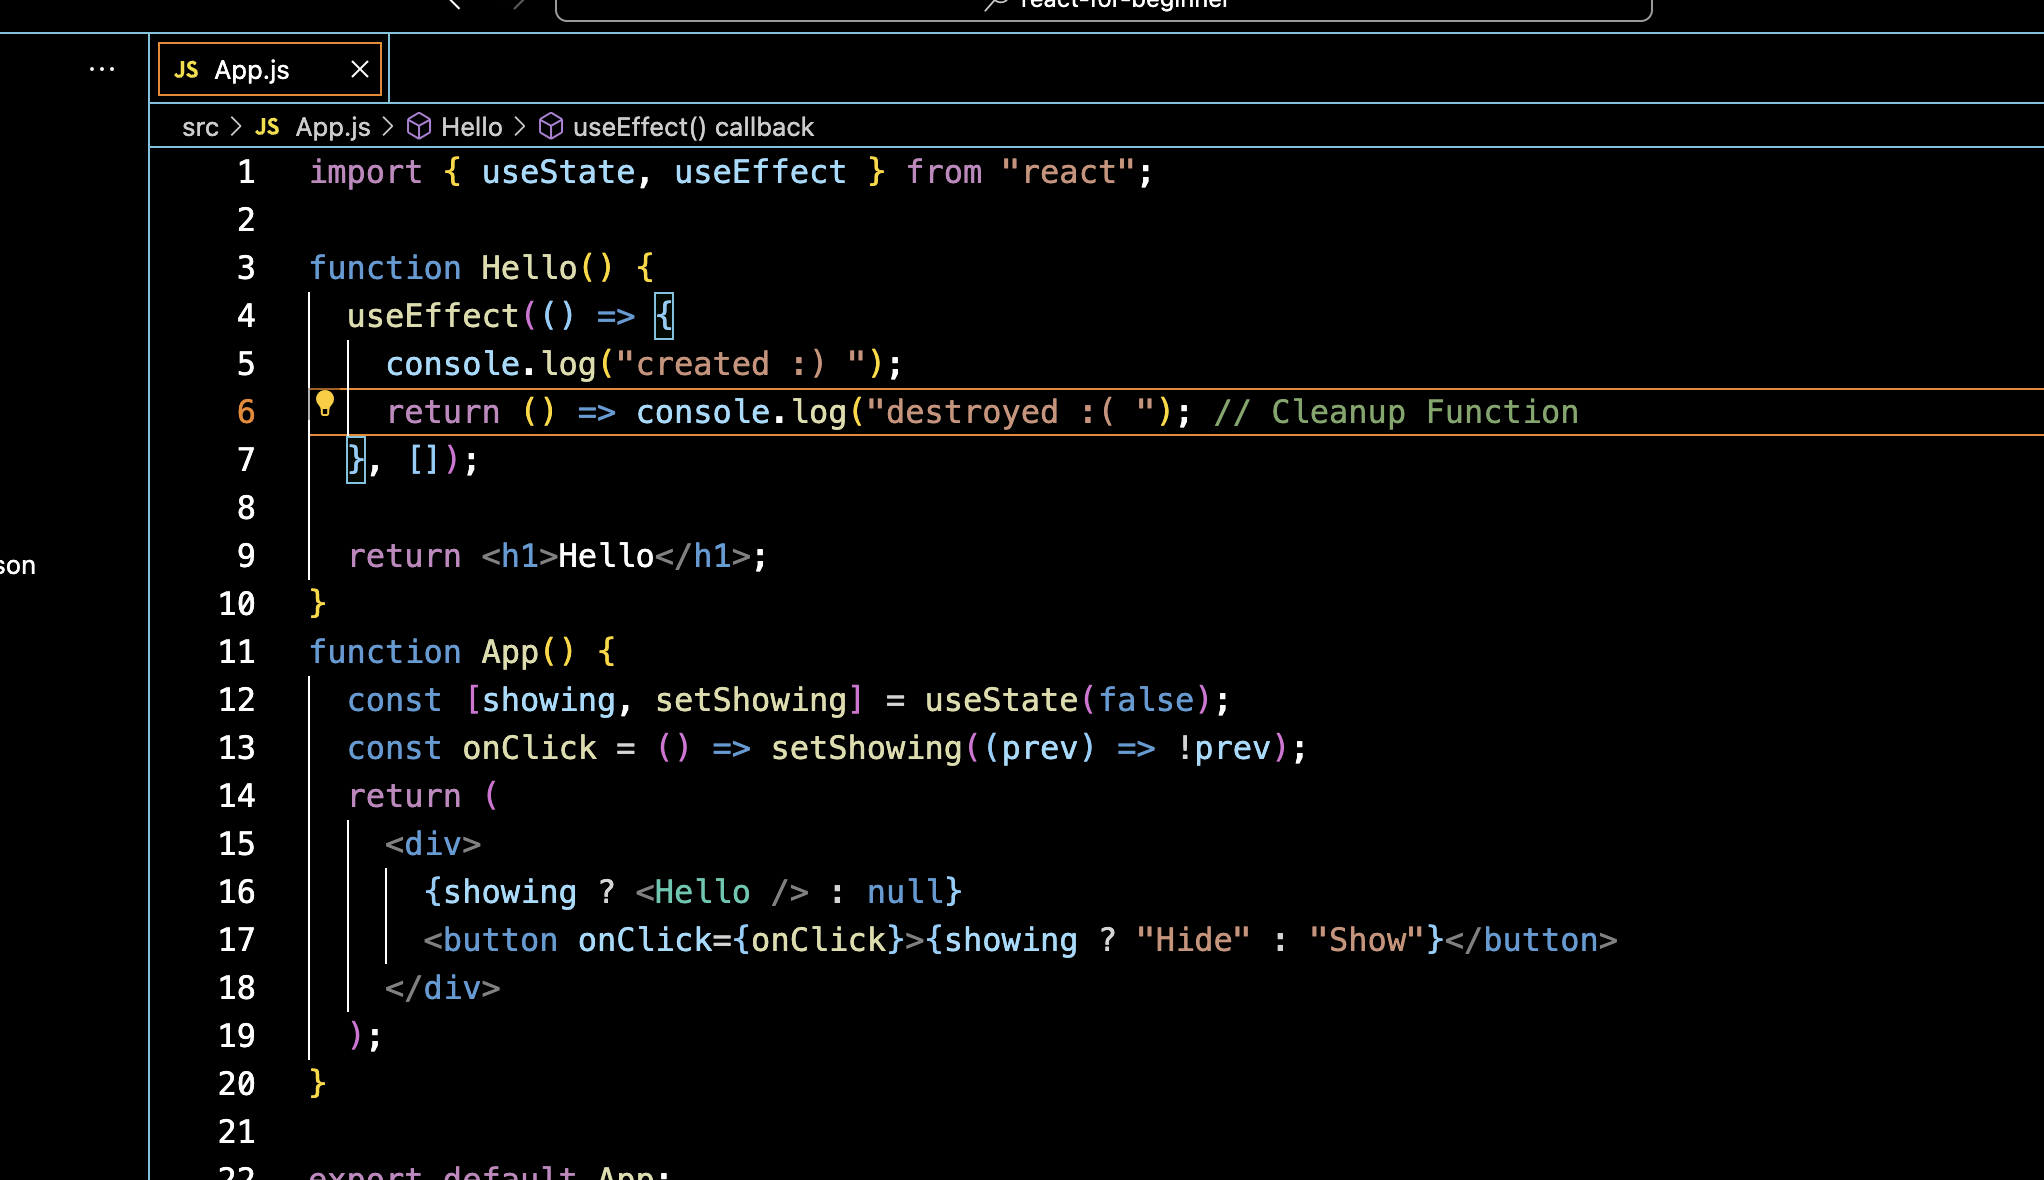This screenshot has width=2044, height=1180.
Task: Click the Cleanup Function comment text
Action: click(x=1424, y=412)
